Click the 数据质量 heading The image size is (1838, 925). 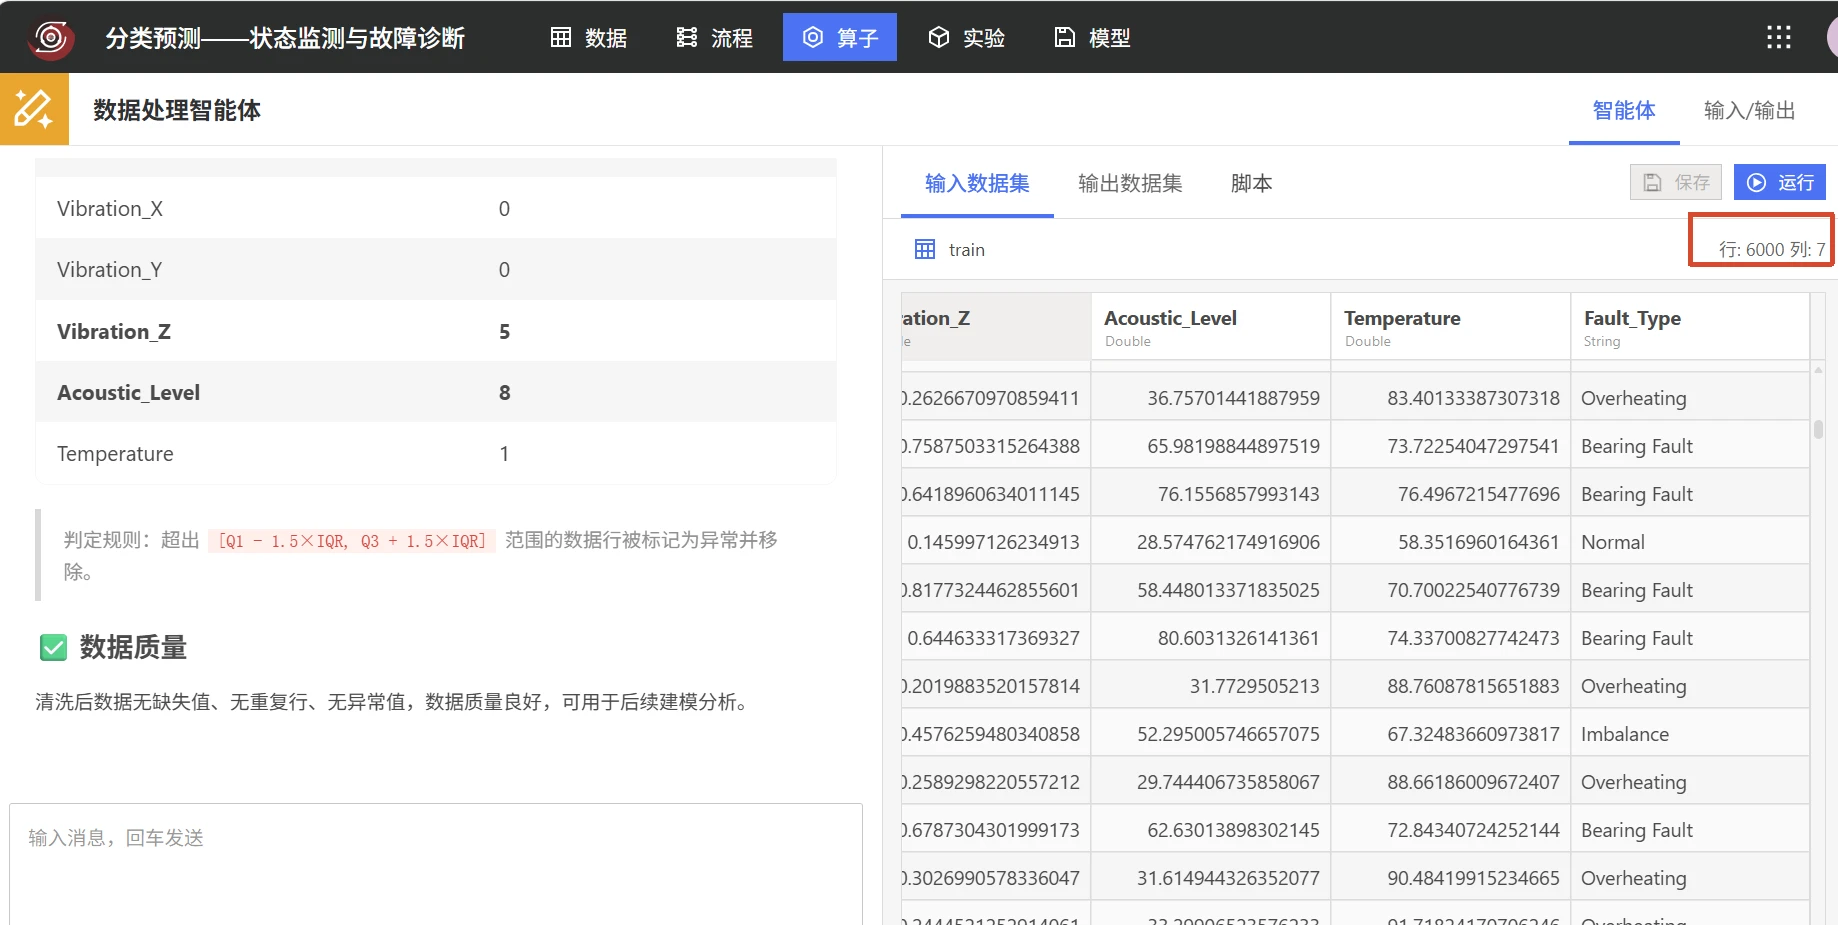pos(133,648)
